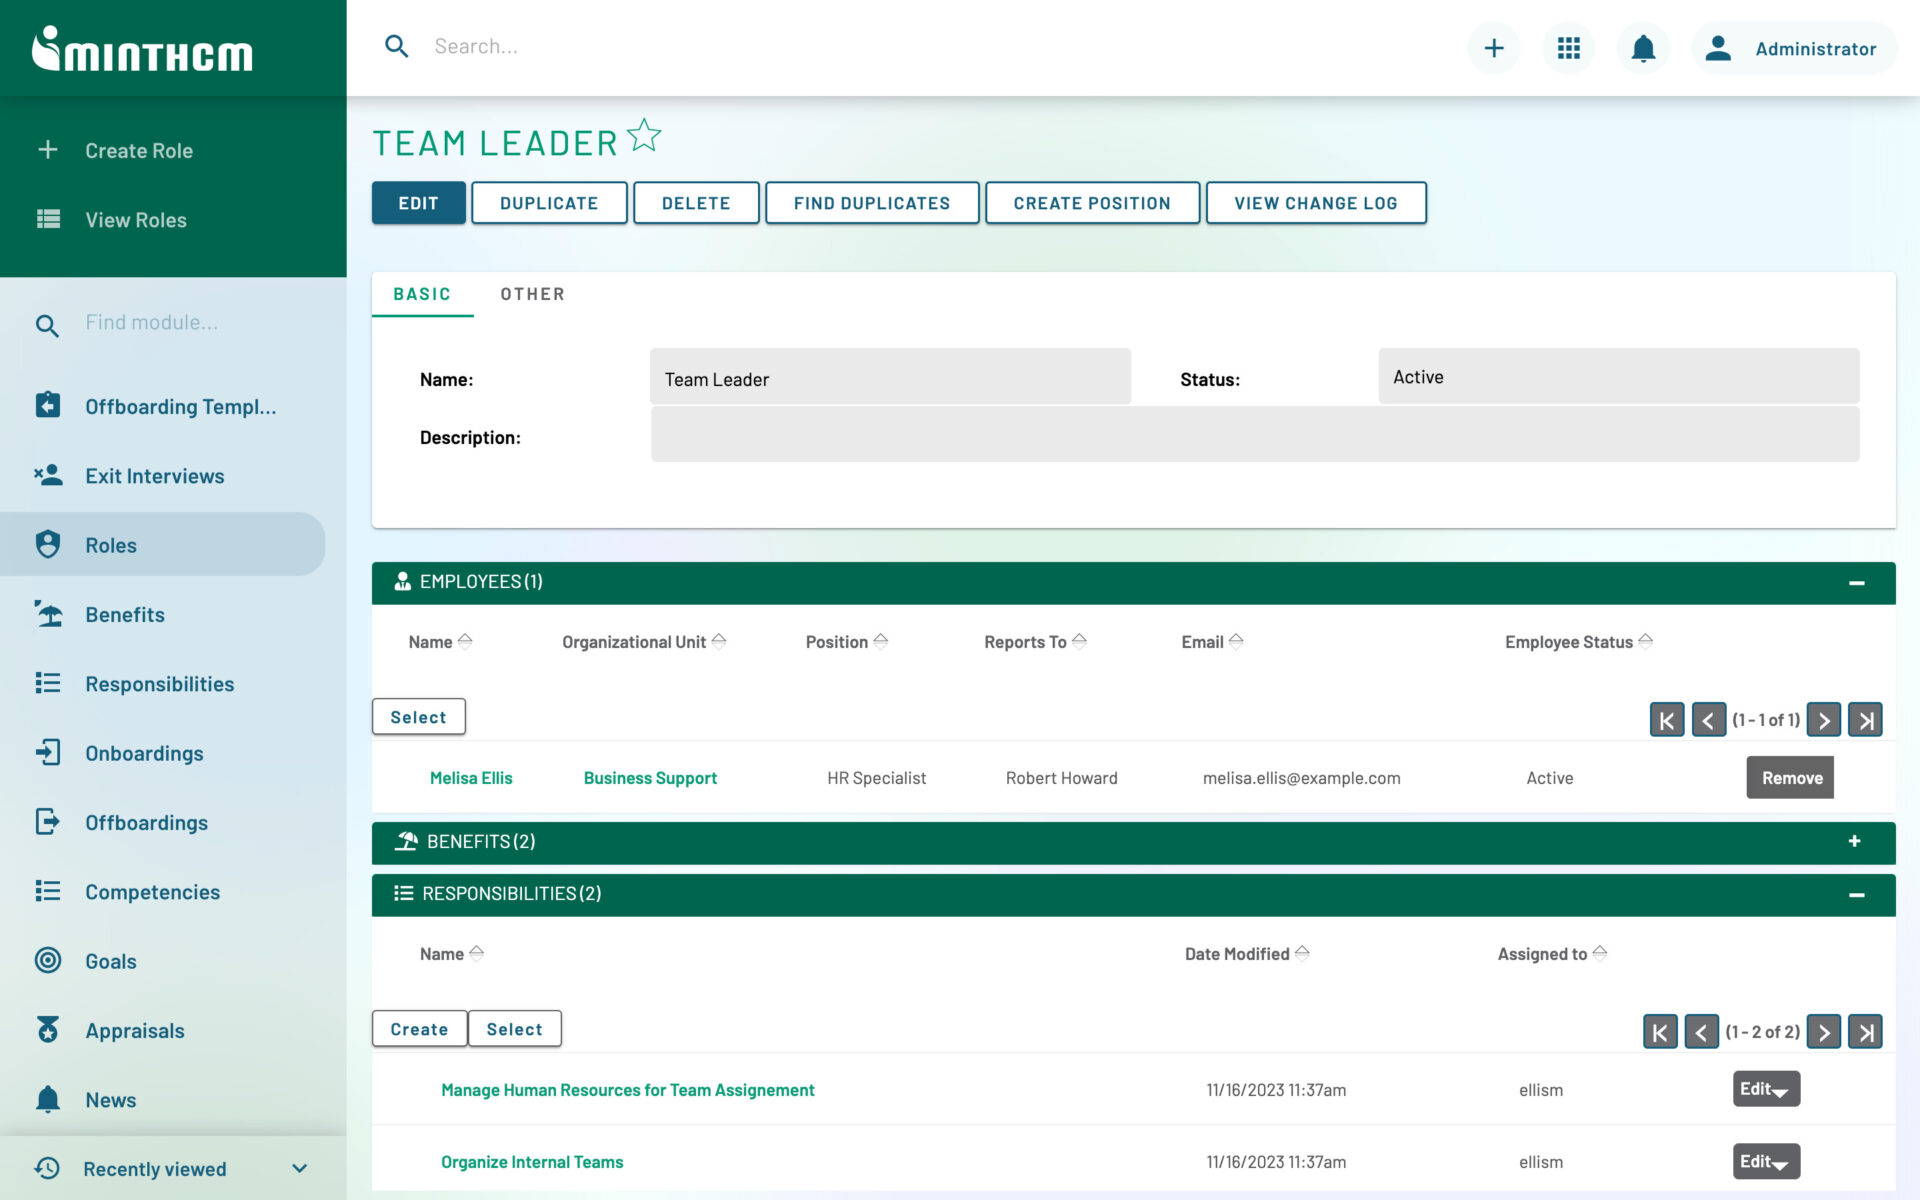Open the Roles module in the sidebar
1920x1200 pixels.
point(110,545)
